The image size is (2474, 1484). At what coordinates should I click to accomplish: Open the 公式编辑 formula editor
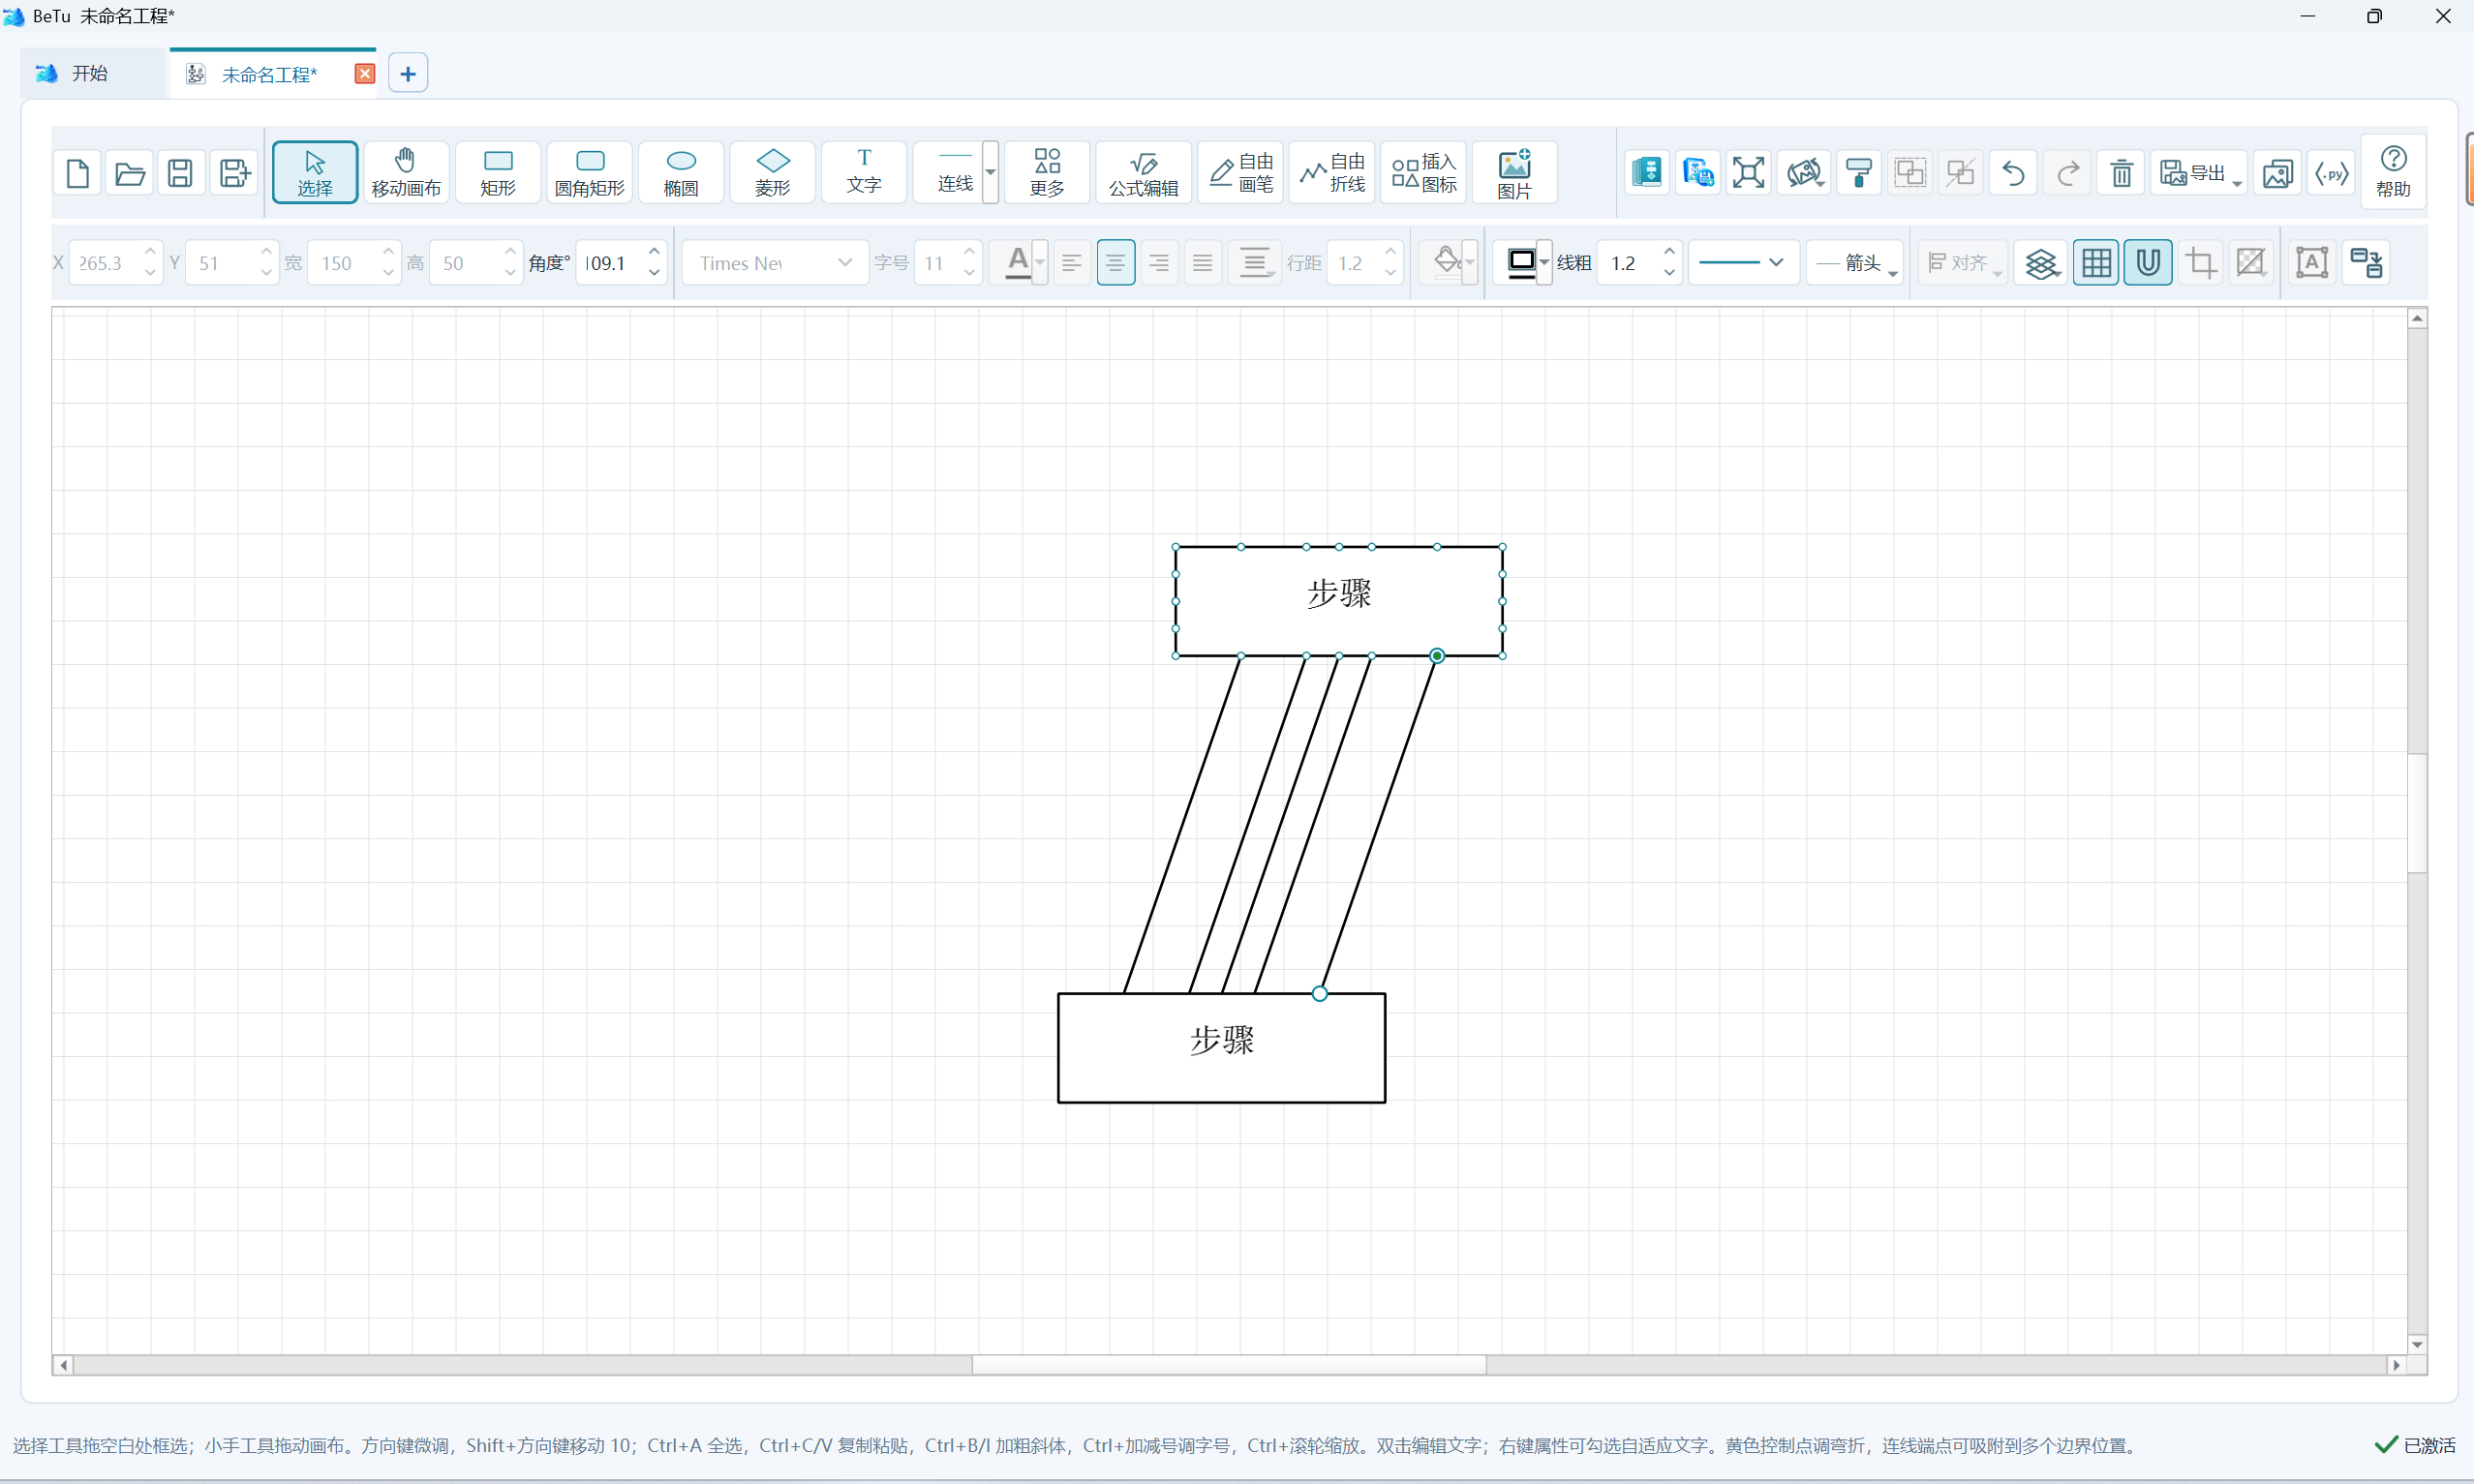(x=1144, y=173)
